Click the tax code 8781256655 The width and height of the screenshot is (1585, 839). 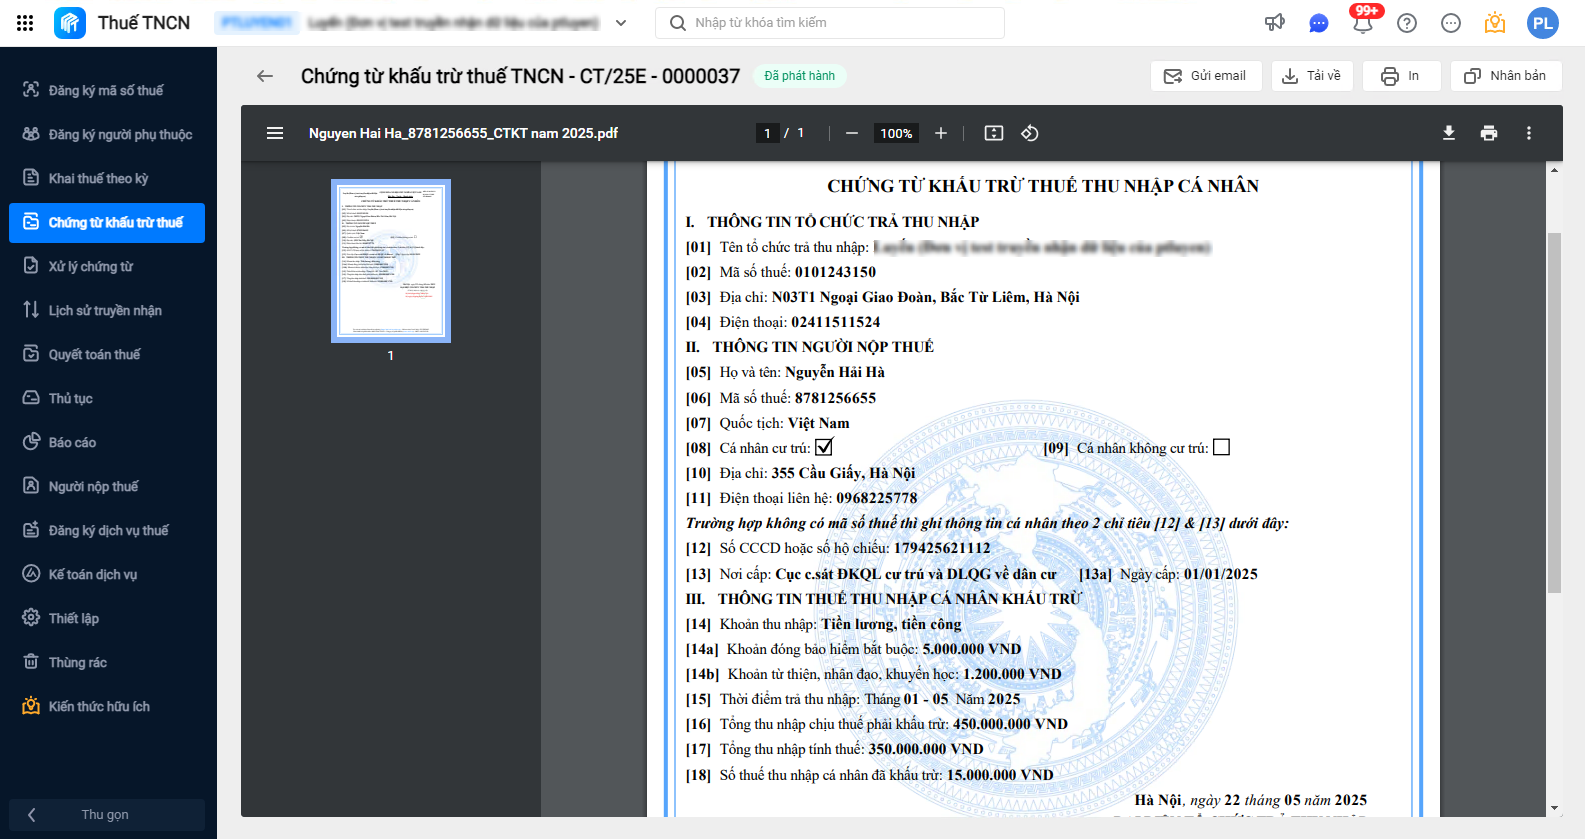835,398
